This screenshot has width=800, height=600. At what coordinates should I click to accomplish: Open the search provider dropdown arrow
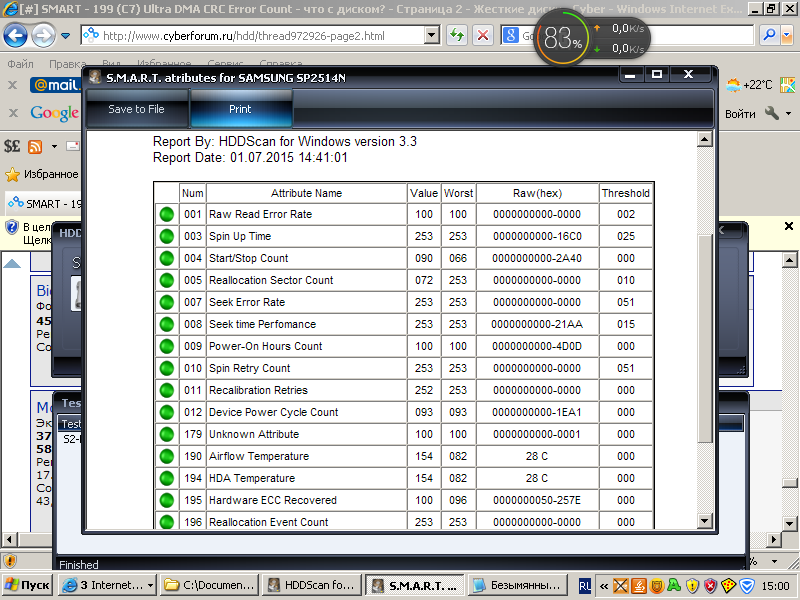coord(786,35)
